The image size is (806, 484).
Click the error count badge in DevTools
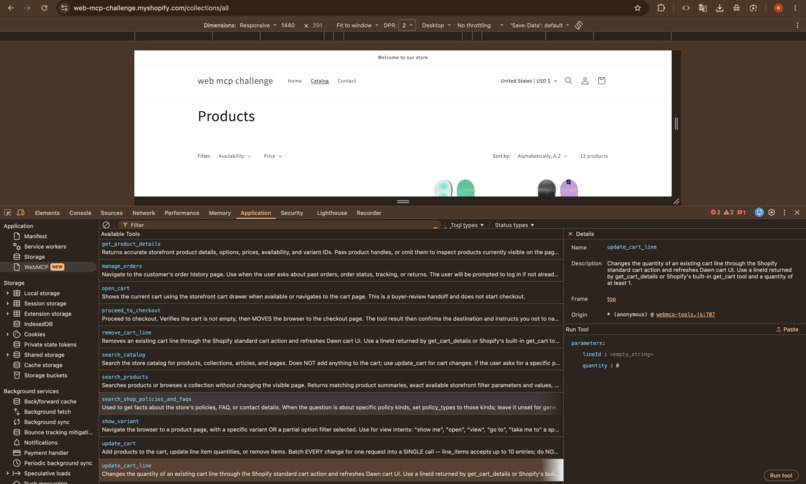[715, 213]
